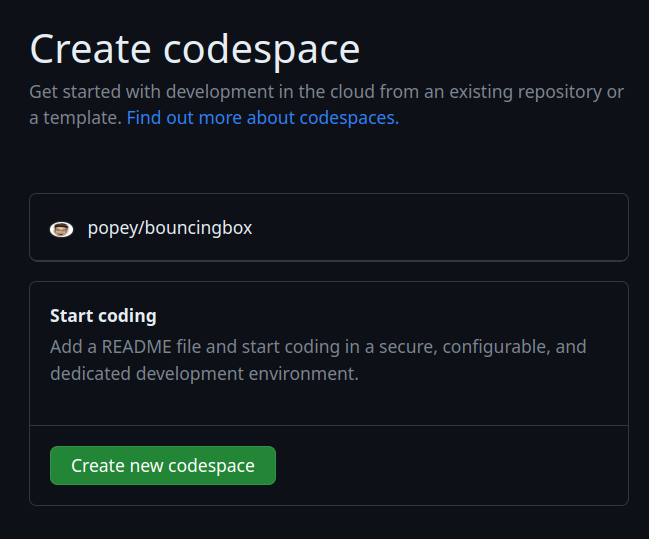The height and width of the screenshot is (539, 649).
Task: Click the "bouncingbox" part of the repository name
Action: click(x=199, y=228)
